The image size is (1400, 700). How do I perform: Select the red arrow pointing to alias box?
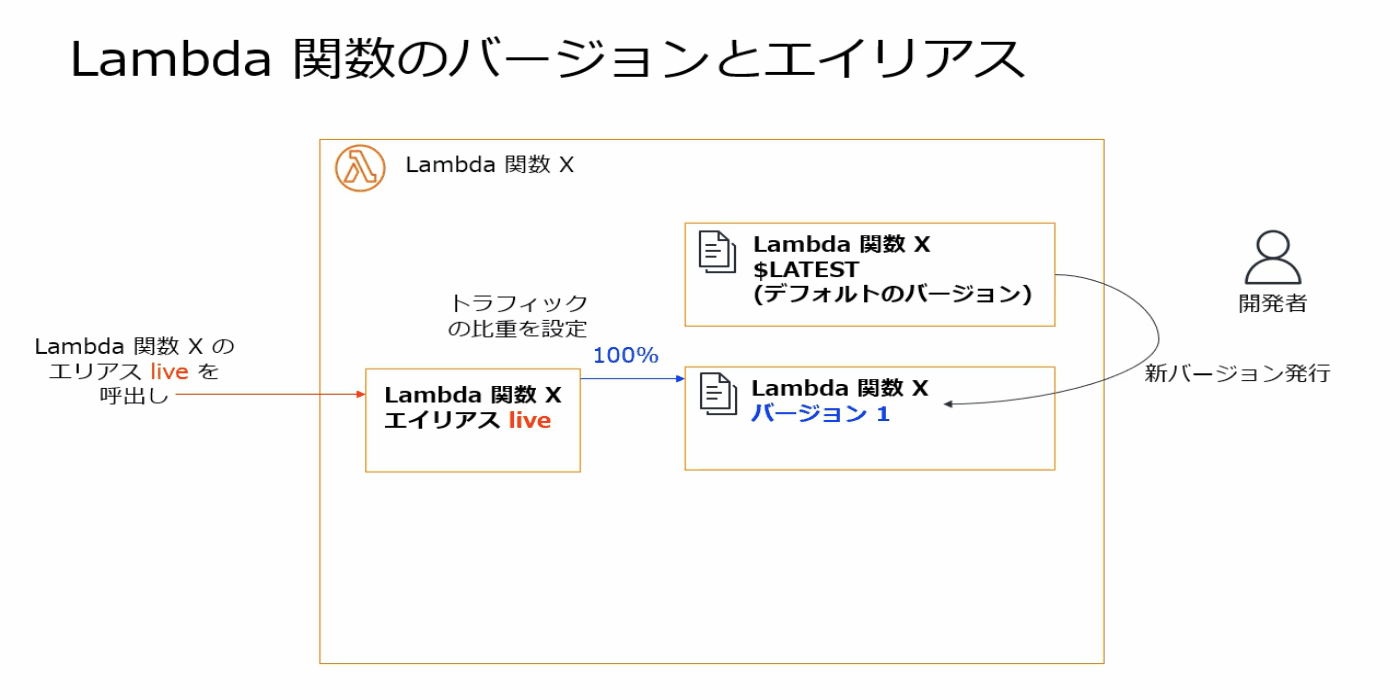pos(270,395)
